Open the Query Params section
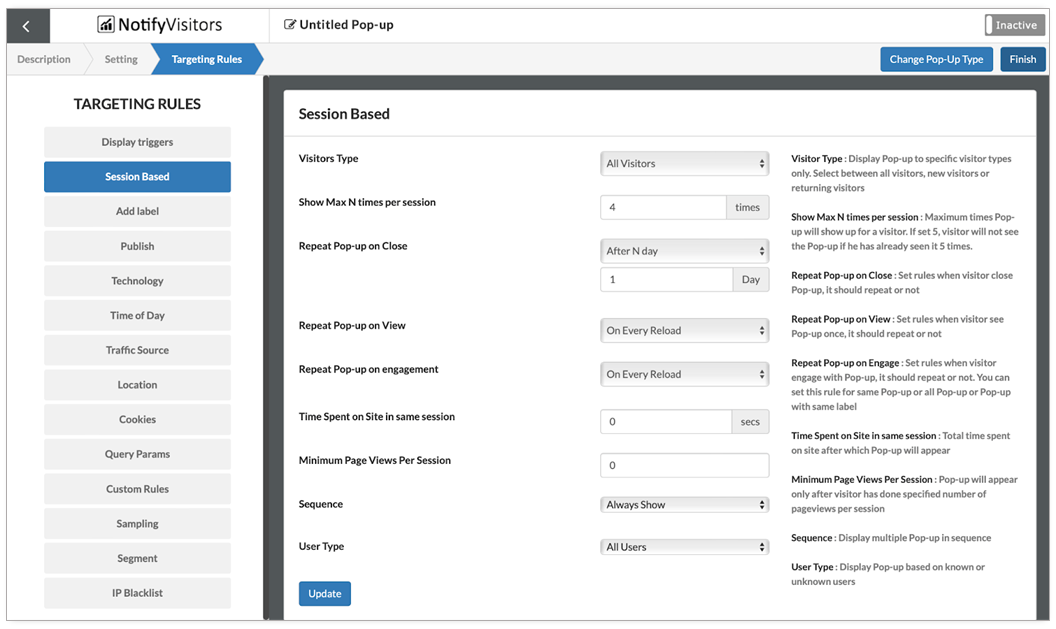This screenshot has width=1056, height=629. point(137,455)
